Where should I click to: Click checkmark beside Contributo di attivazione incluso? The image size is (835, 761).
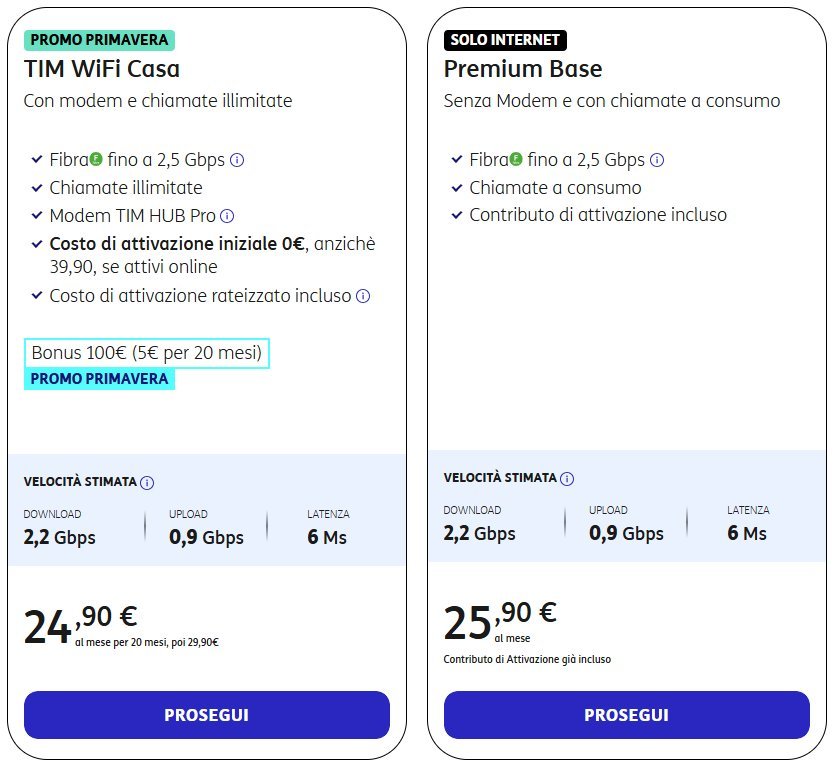(x=457, y=215)
